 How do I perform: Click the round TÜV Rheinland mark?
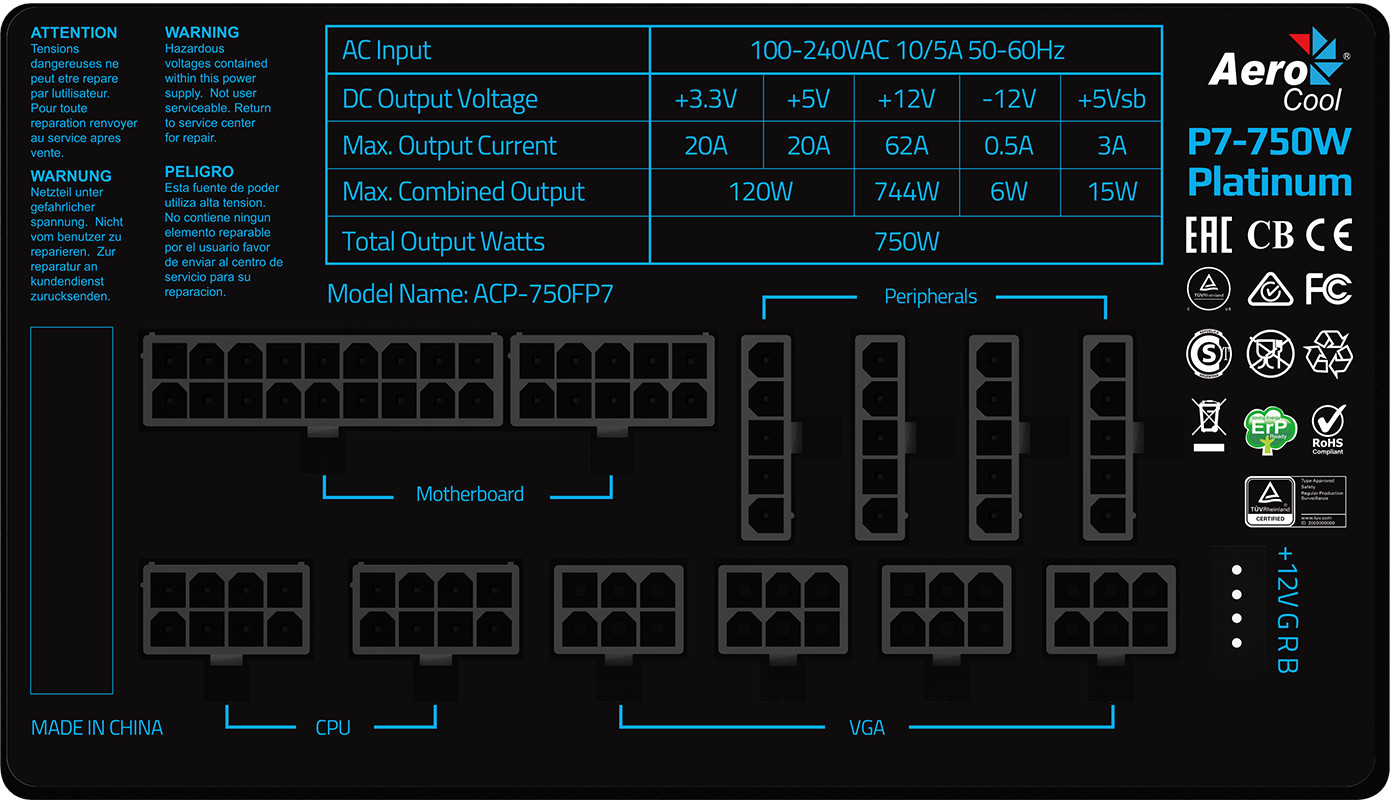(1209, 290)
